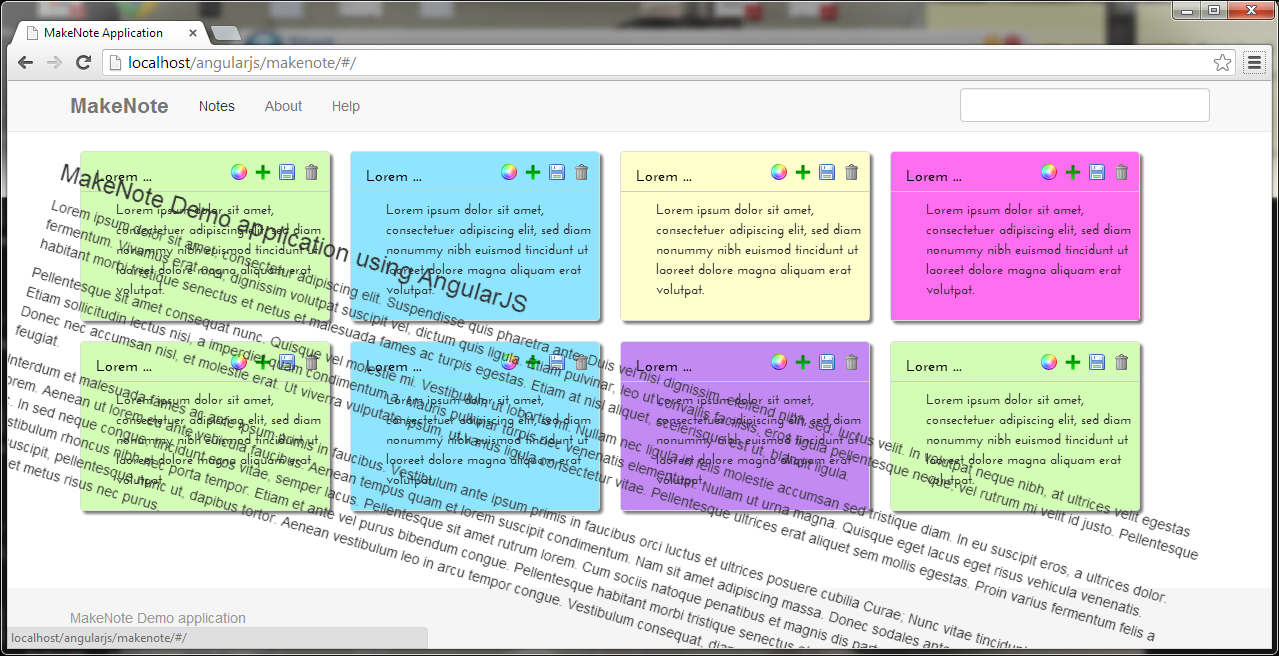Delete the top-row blue note

581,172
